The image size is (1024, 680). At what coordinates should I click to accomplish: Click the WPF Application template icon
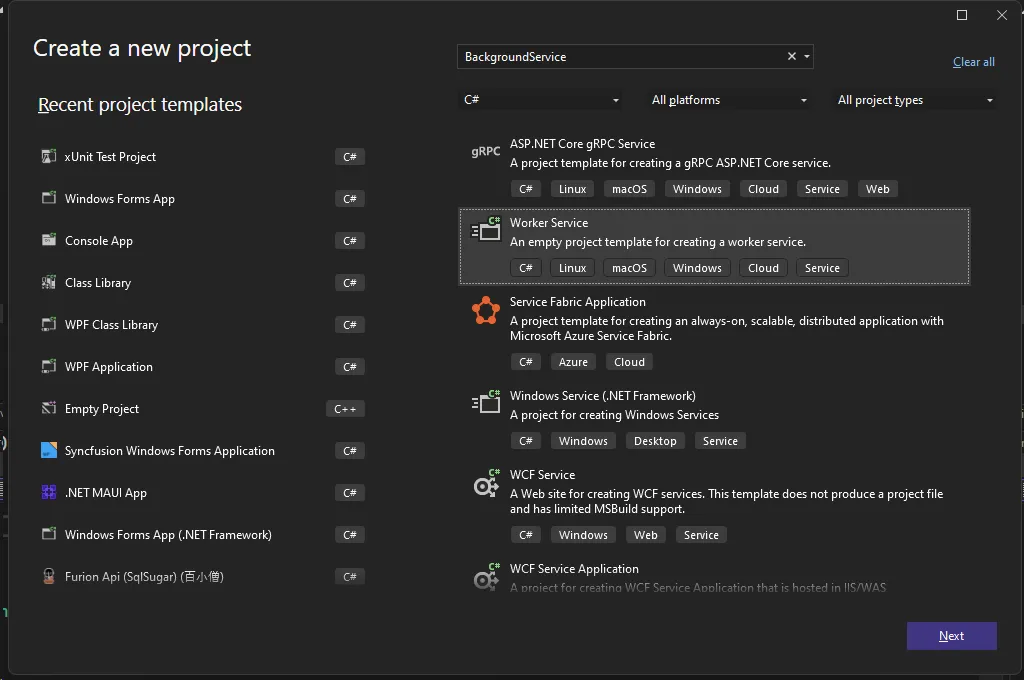coord(49,366)
